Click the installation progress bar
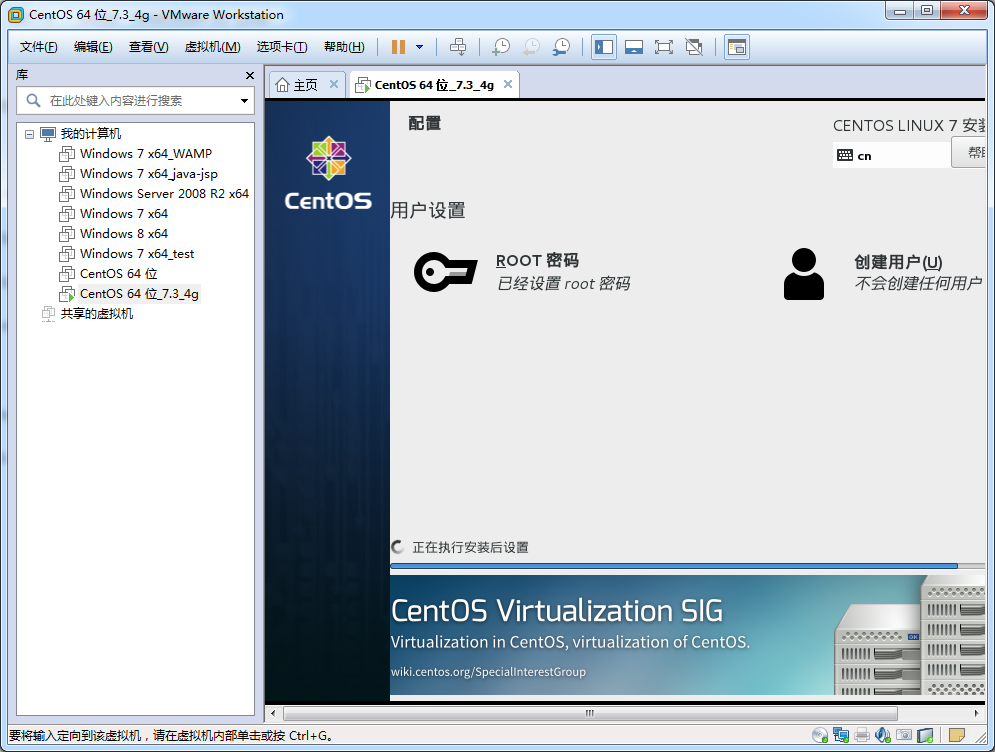This screenshot has width=995, height=752. pos(687,565)
